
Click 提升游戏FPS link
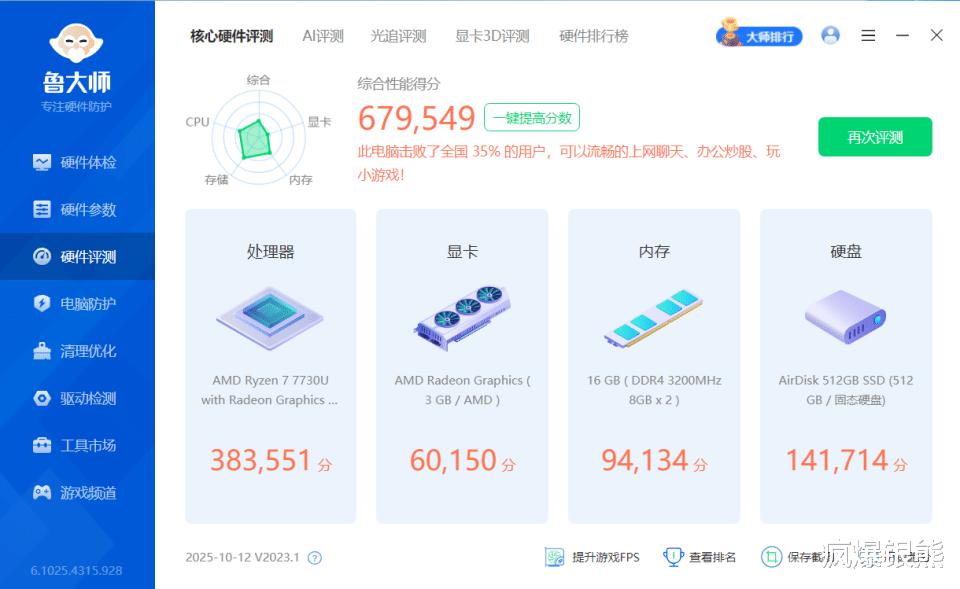606,557
